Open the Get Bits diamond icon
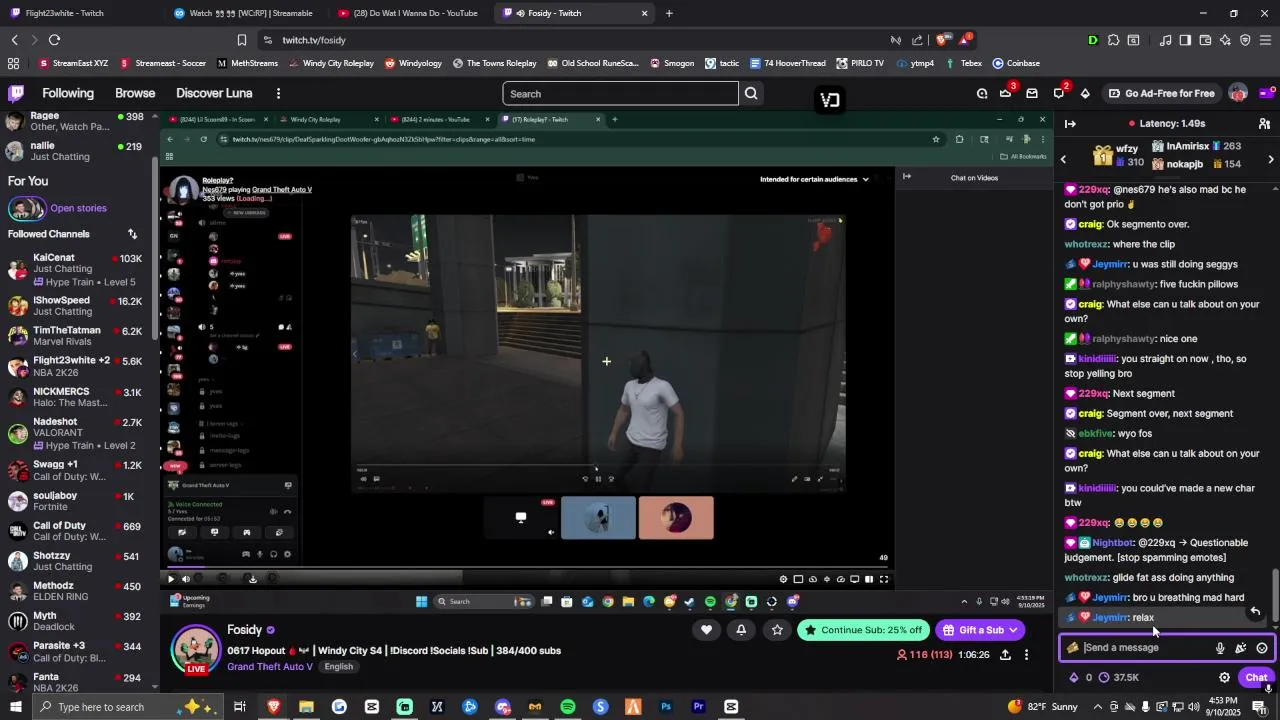 click(x=1085, y=93)
